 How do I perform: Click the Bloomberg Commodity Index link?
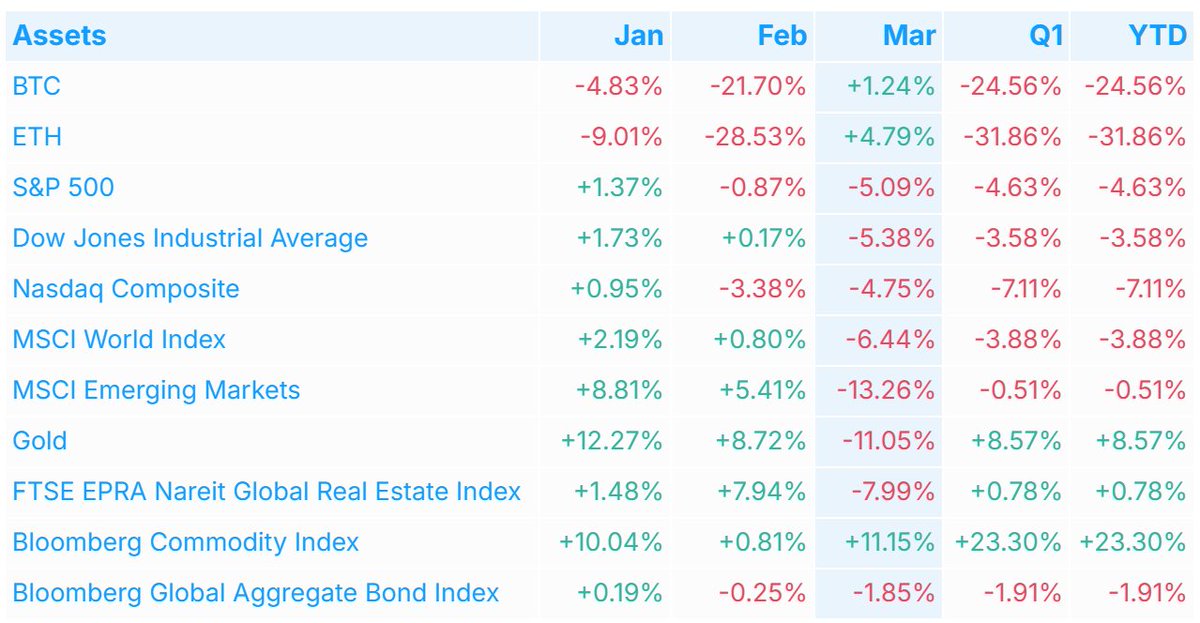185,542
